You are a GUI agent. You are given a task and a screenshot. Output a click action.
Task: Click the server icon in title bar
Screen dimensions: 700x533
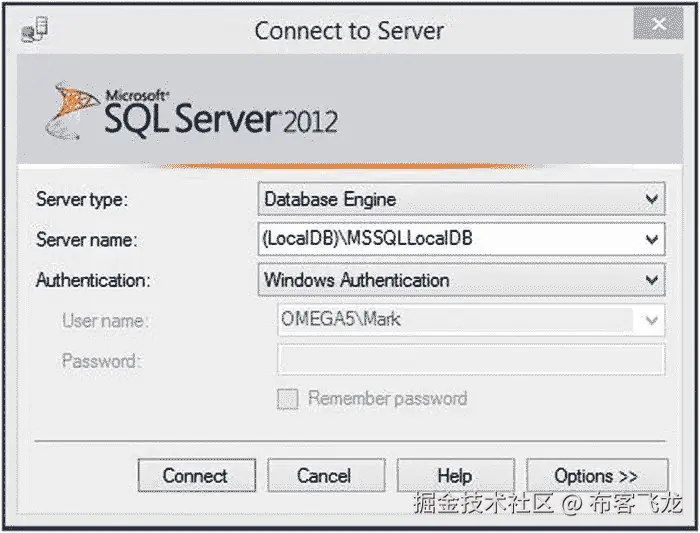[35, 29]
